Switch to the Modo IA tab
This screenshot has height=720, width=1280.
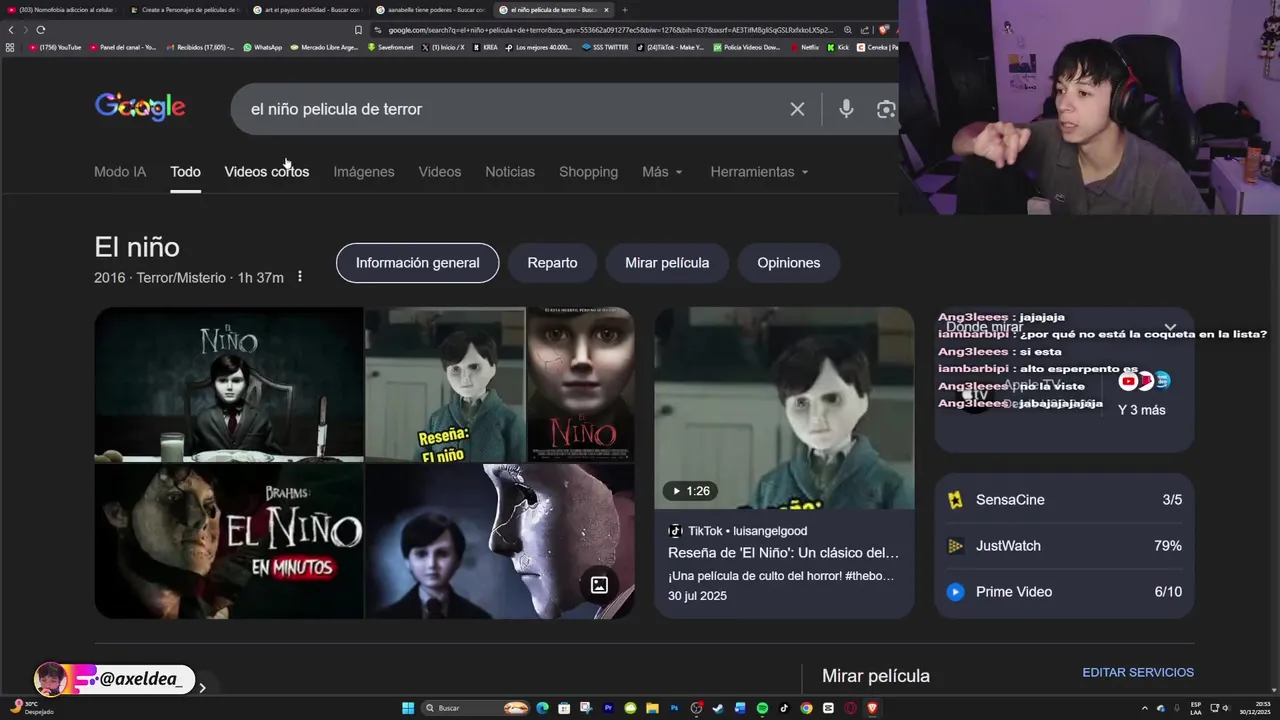click(x=120, y=172)
